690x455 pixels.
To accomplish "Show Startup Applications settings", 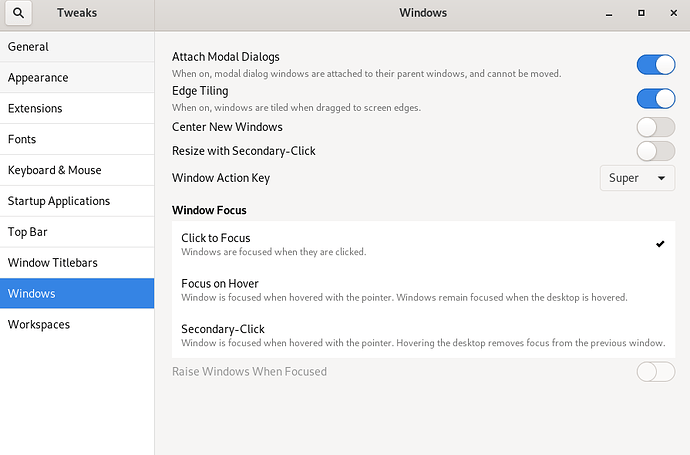I will [77, 201].
